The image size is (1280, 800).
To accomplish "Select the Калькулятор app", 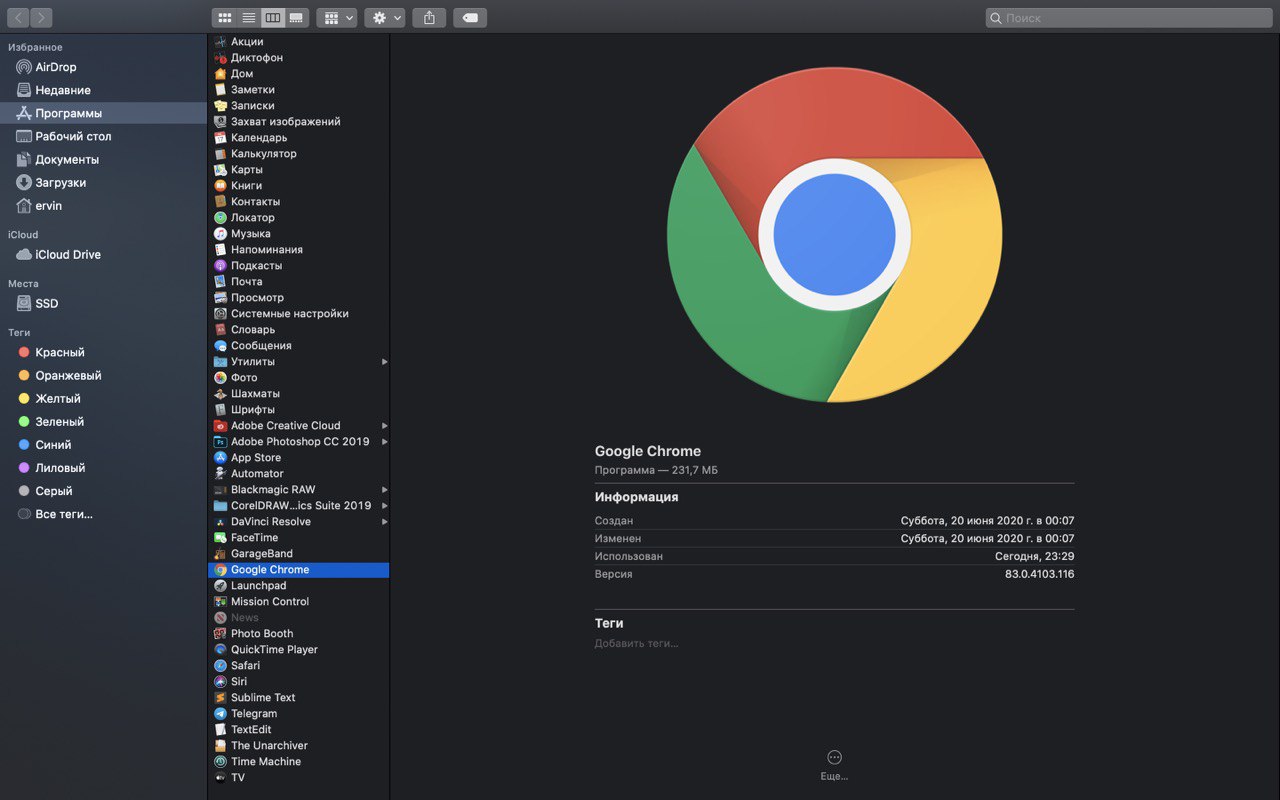I will 298,153.
